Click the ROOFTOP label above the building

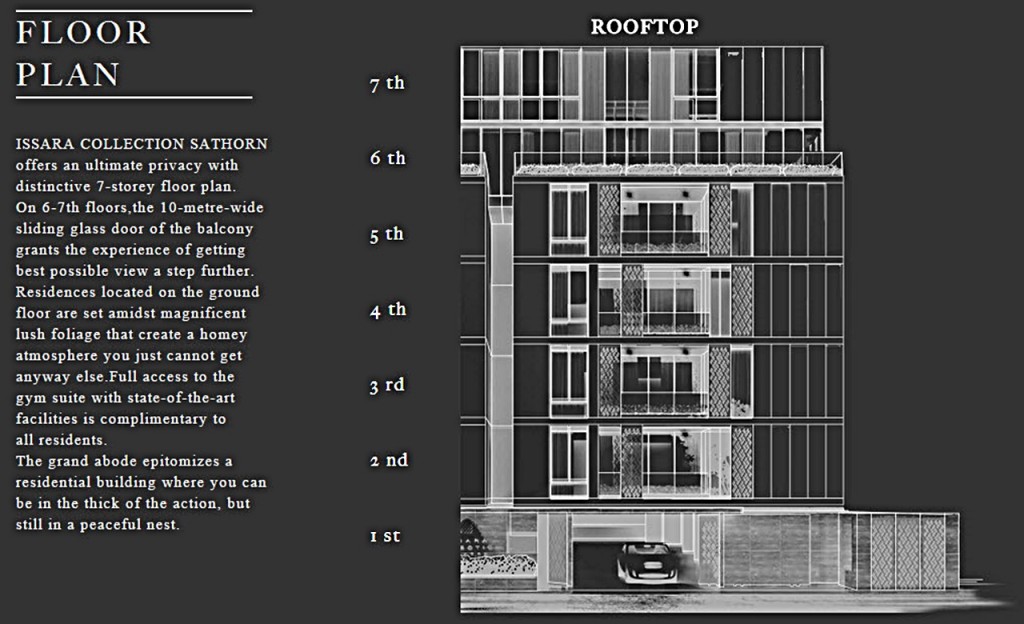point(644,27)
